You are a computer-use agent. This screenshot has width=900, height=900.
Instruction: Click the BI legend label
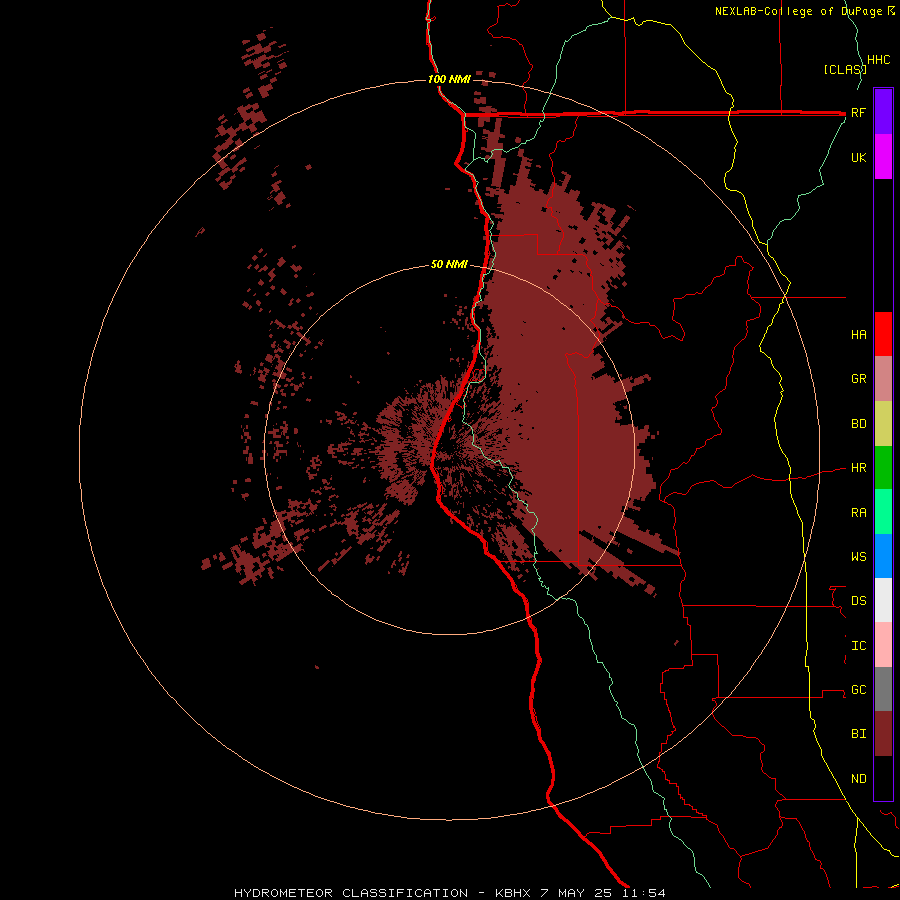(859, 734)
